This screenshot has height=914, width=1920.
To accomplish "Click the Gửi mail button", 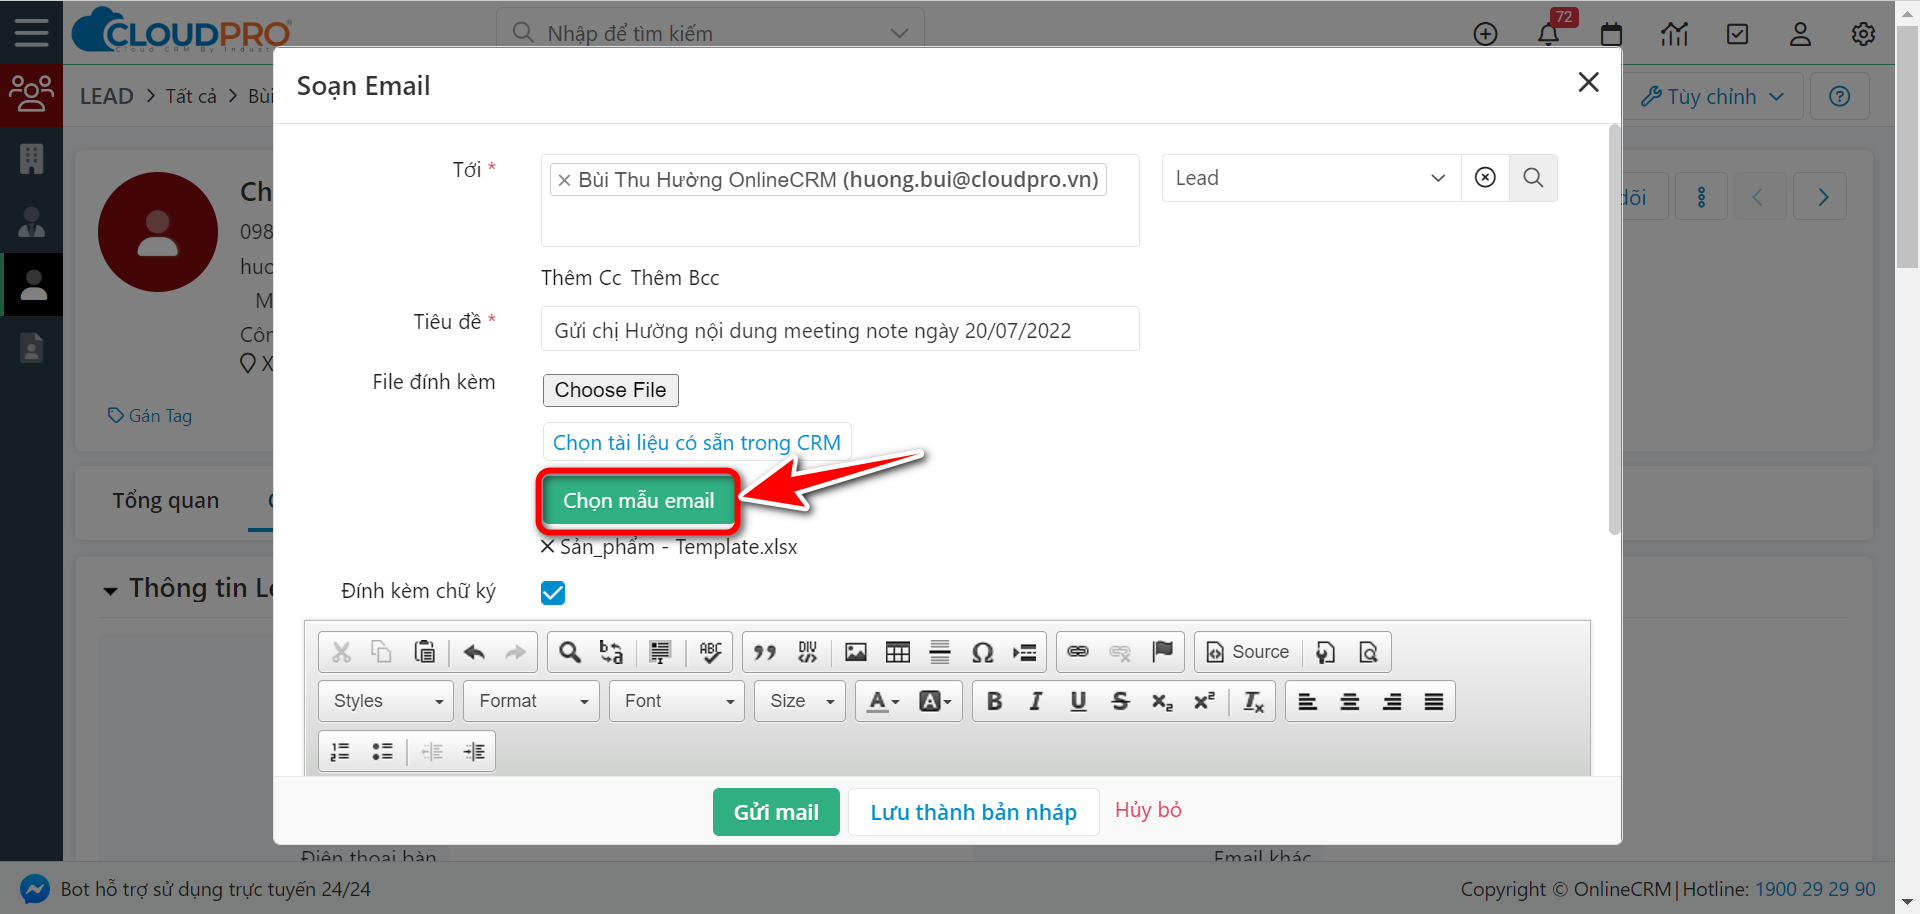I will click(776, 812).
